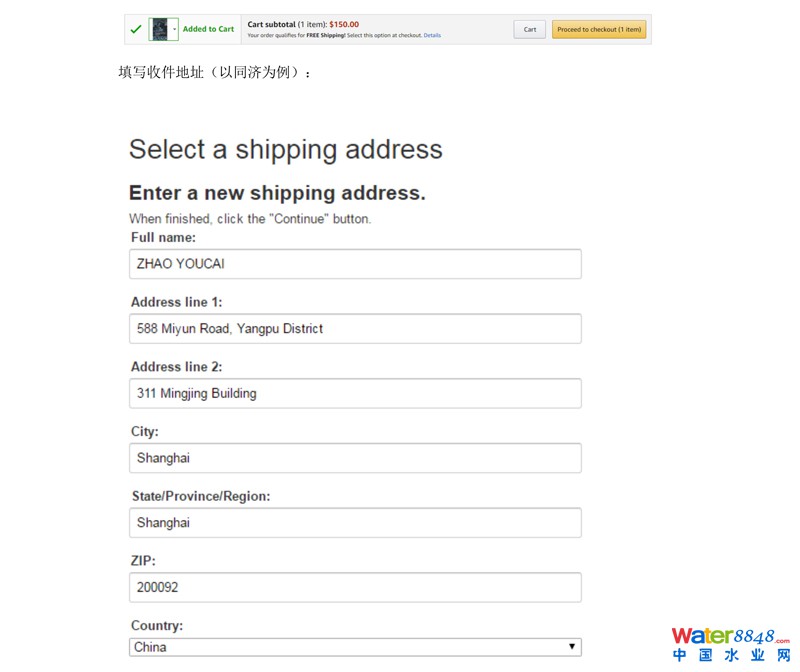The image size is (800, 672).
Task: Click the Country dropdown arrow
Action: tap(572, 647)
